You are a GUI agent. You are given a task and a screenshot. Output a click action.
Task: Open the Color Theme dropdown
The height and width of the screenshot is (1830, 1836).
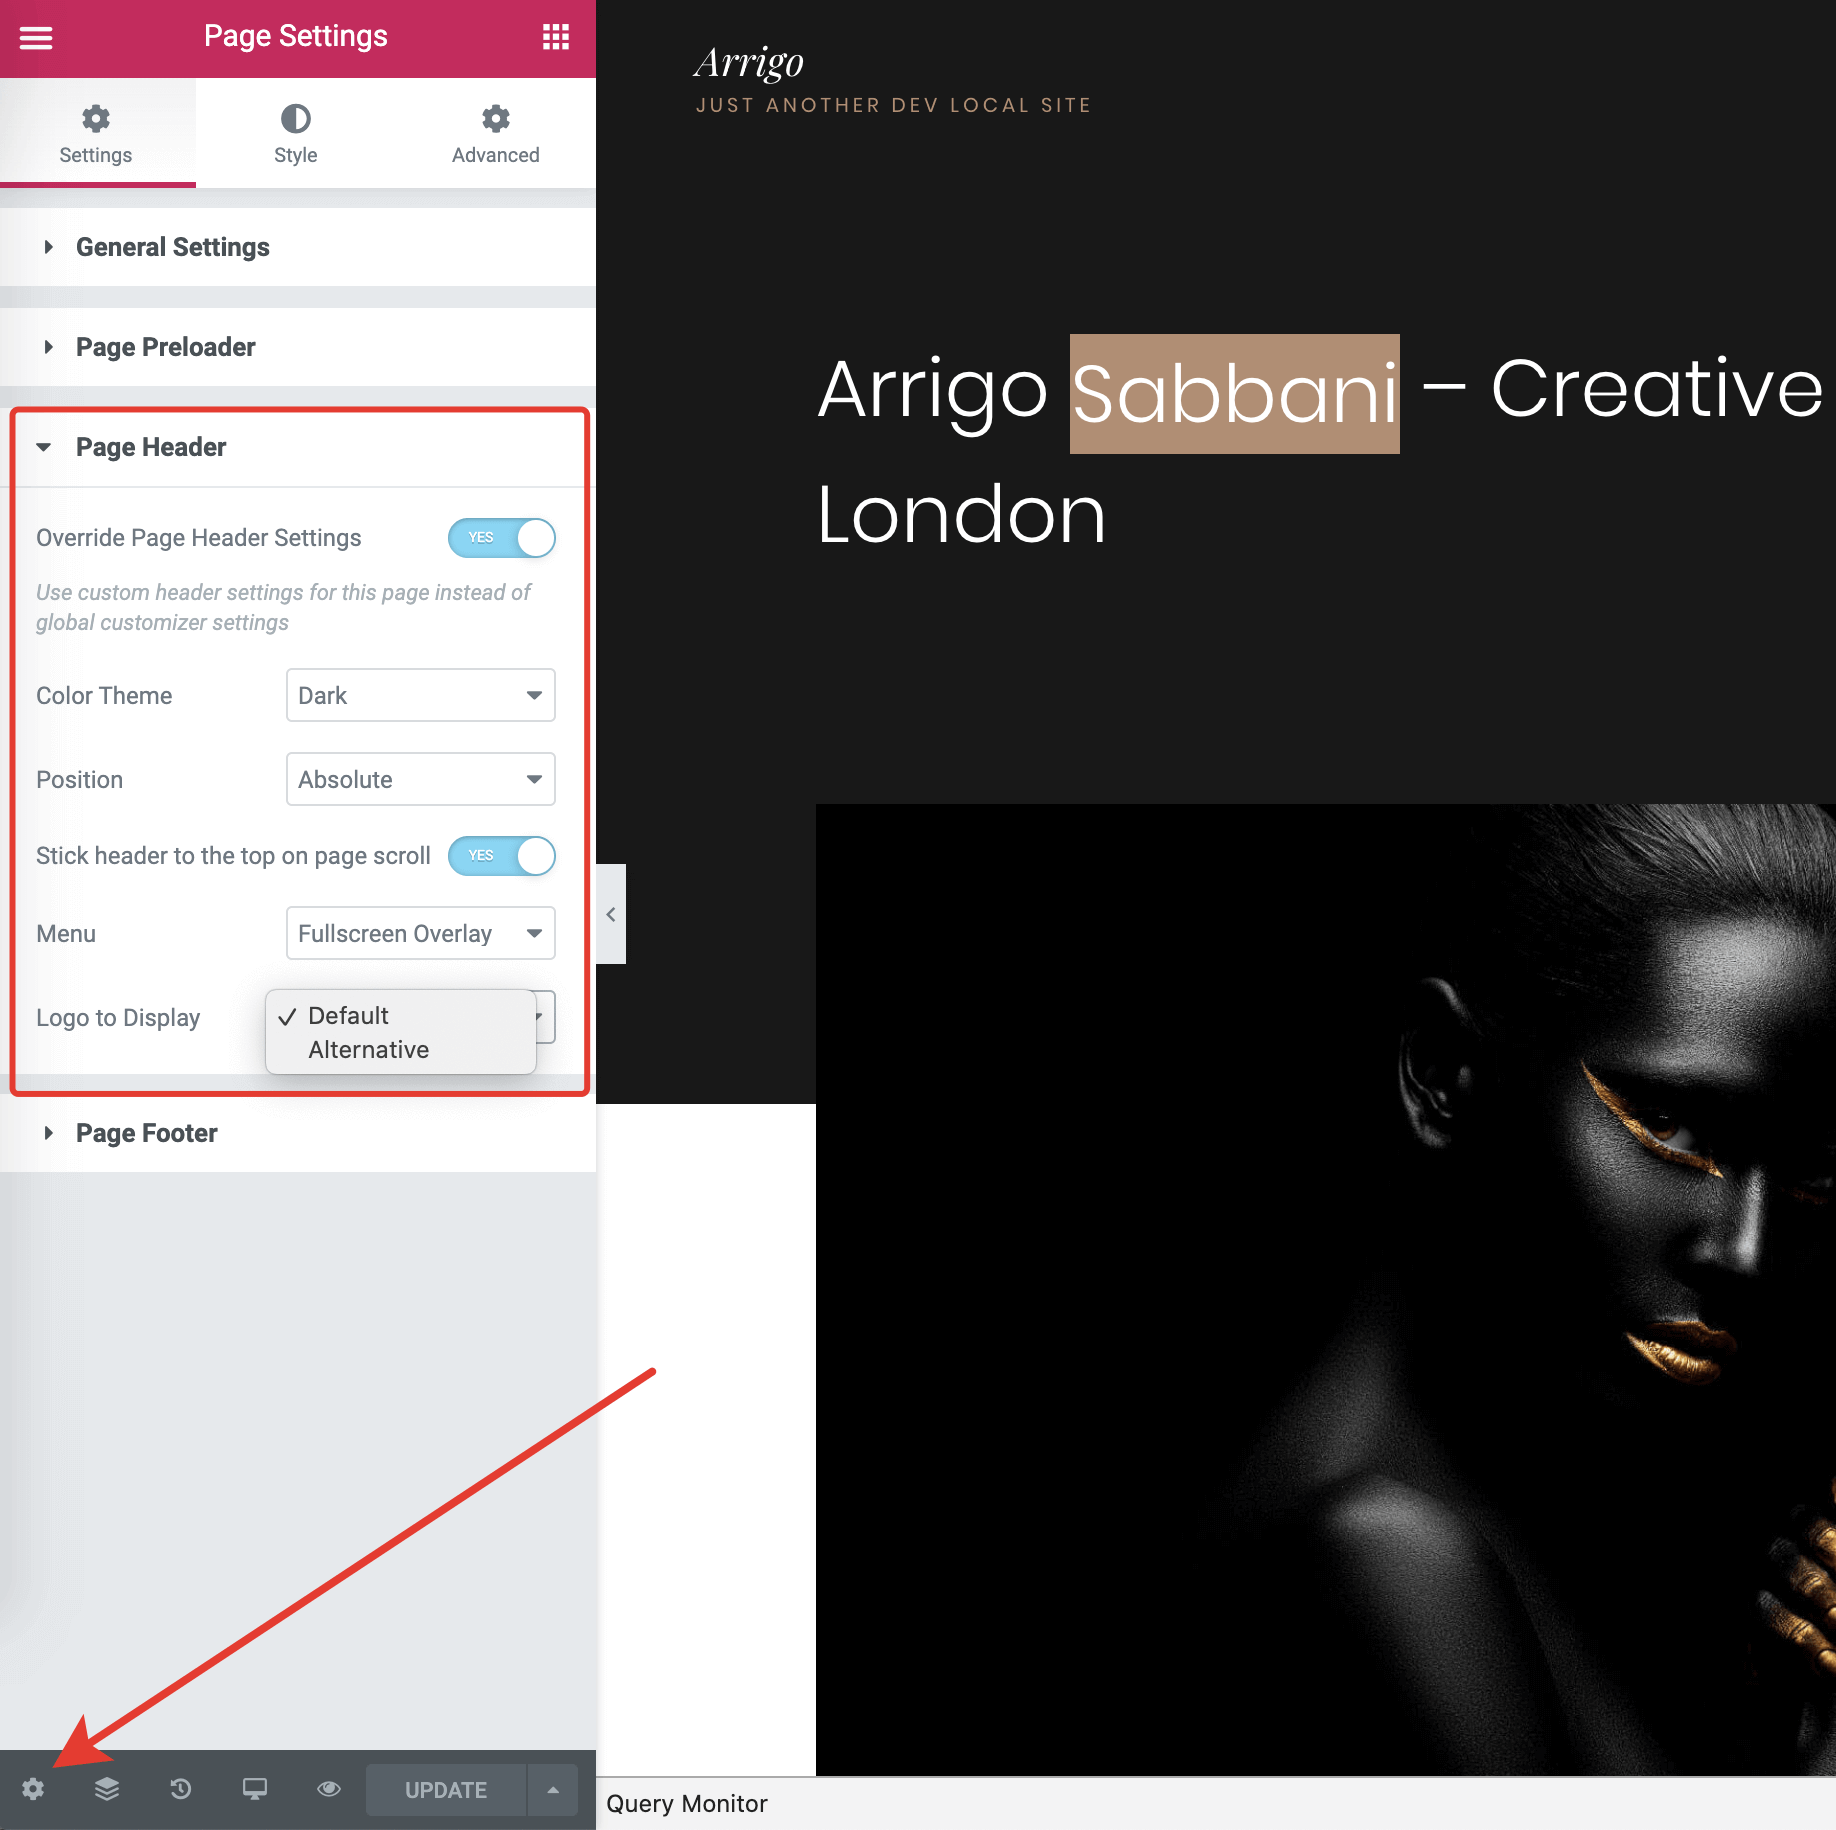click(x=420, y=695)
